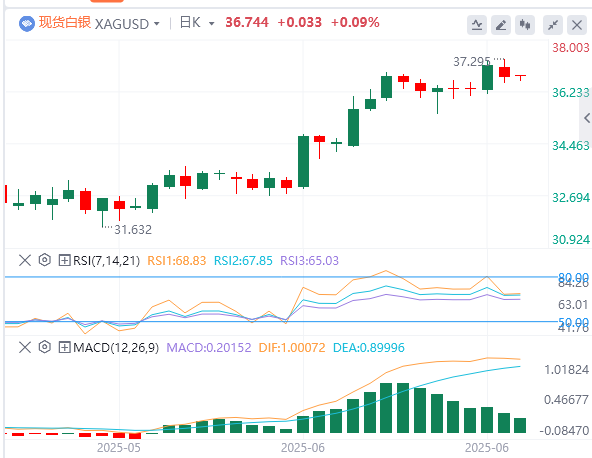The image size is (592, 458).
Task: Click the 38.003 price axis label
Action: (570, 48)
